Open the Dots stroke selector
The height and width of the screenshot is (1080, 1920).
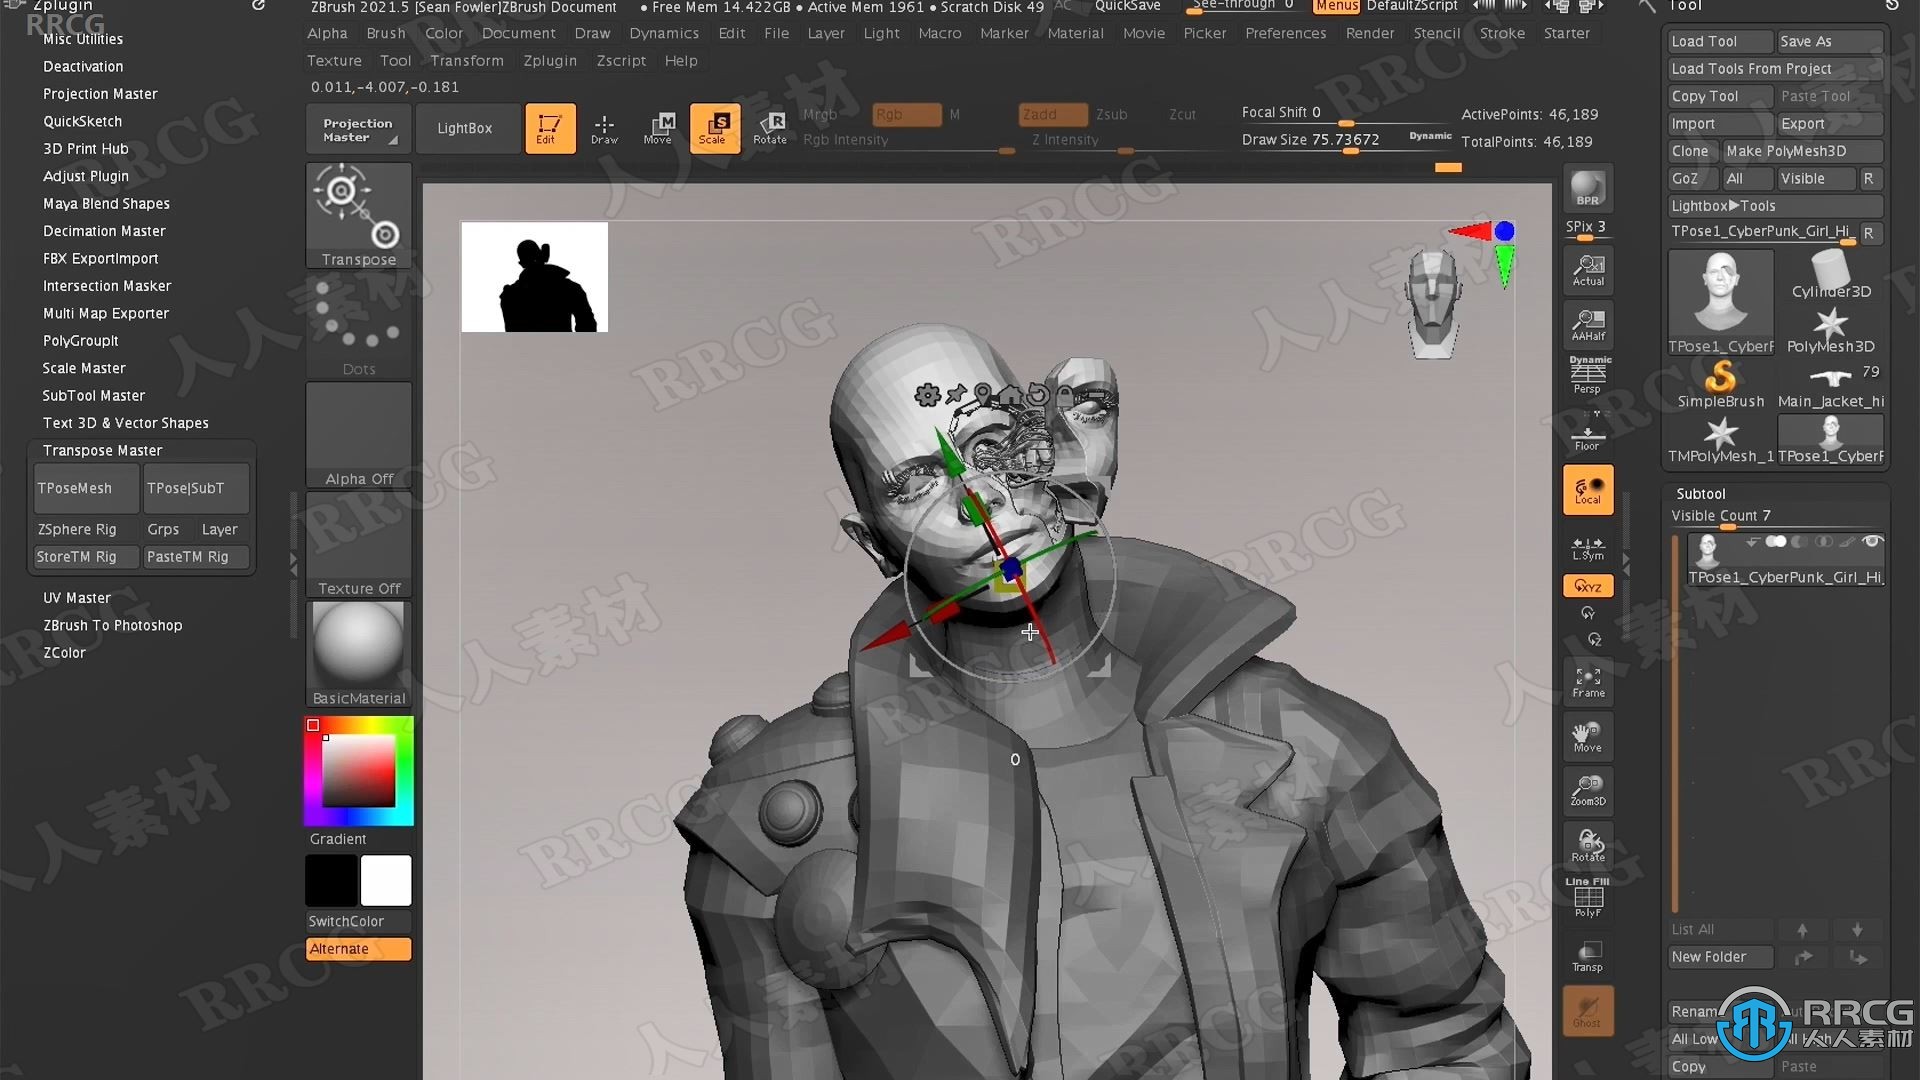coord(359,325)
